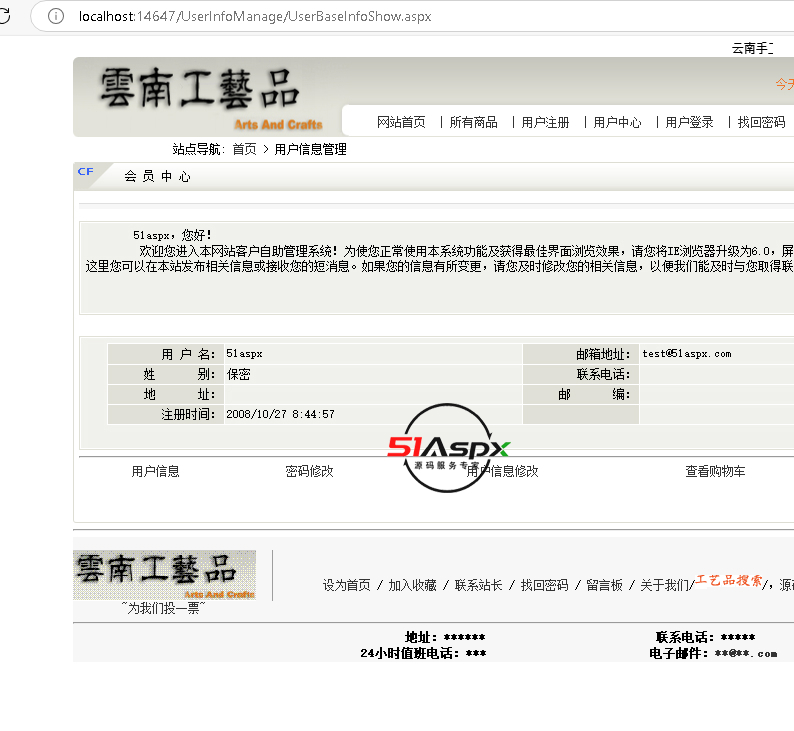Click the blue CF icon beside 会员中心
Screen dimensions: 794x731
(x=86, y=172)
